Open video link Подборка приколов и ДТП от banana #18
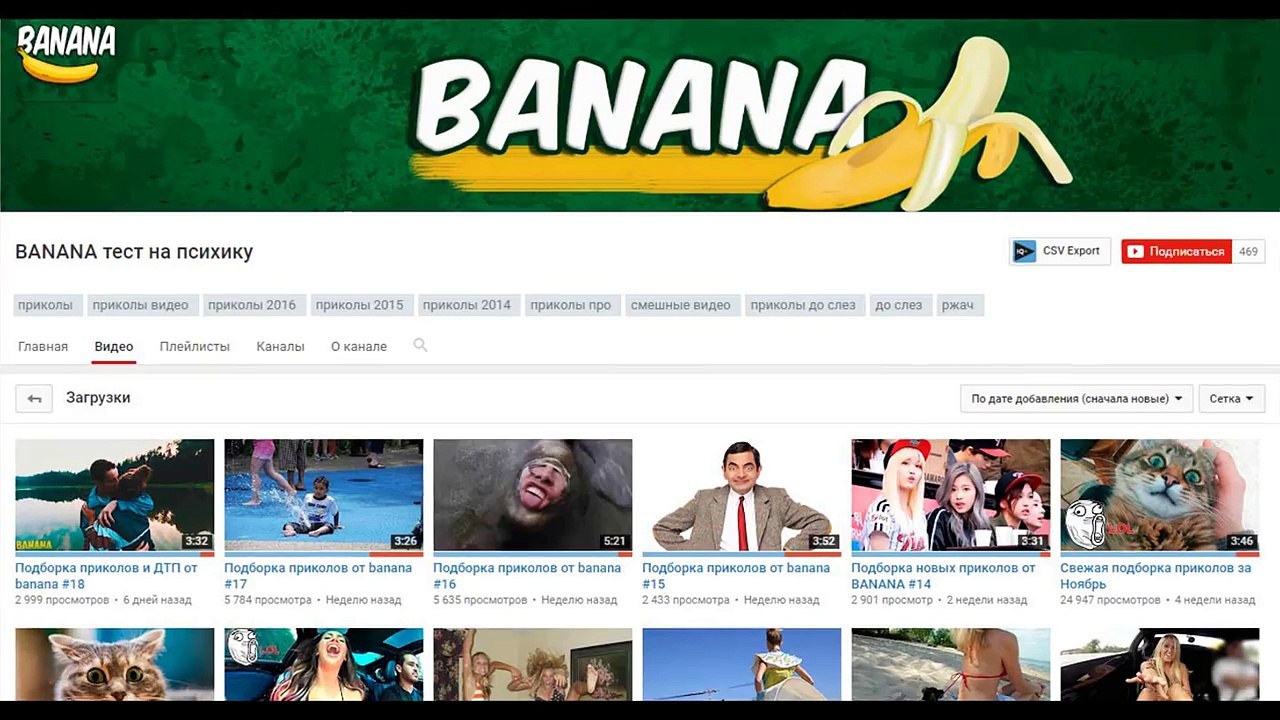This screenshot has height=720, width=1280. click(106, 576)
